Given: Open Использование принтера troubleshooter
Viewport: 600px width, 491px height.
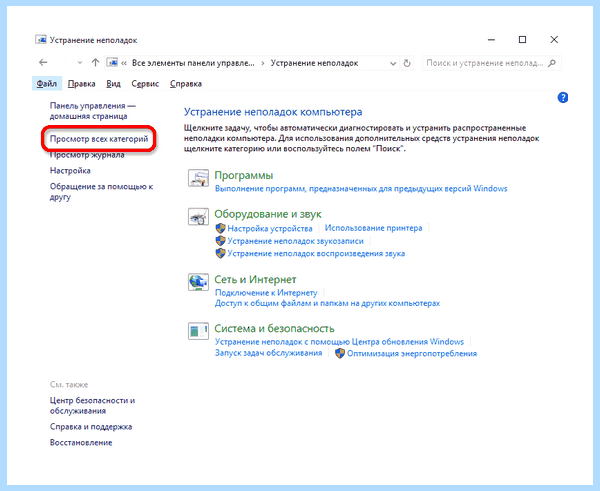Looking at the screenshot, I should tap(373, 228).
